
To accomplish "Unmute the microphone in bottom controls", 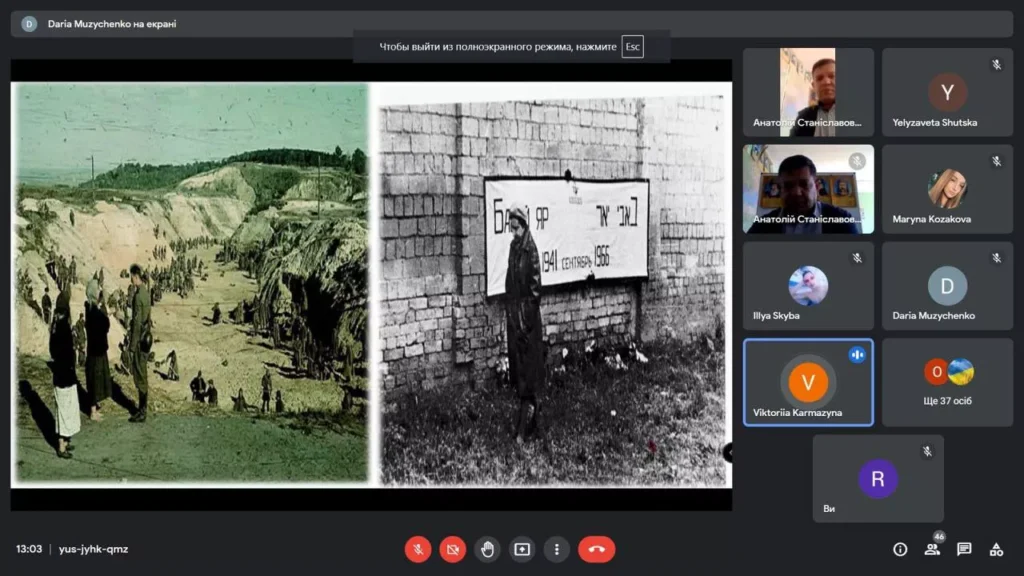I will click(418, 549).
